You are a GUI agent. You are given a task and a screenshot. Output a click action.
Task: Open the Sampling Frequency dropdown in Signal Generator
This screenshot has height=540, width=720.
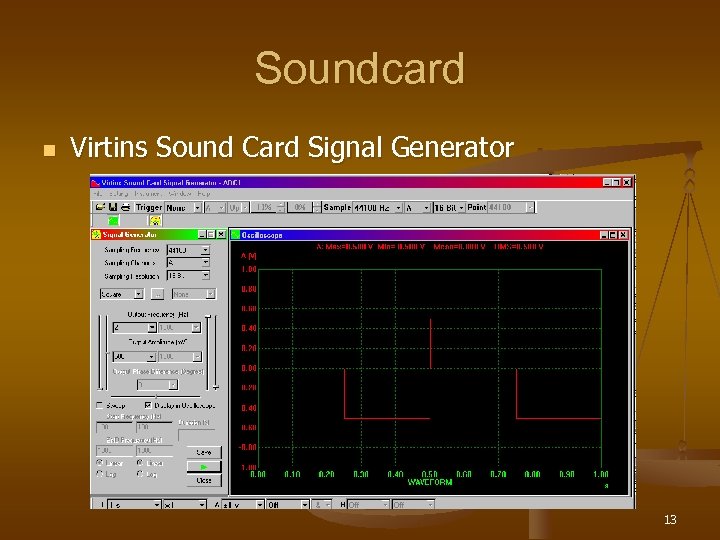(x=188, y=250)
